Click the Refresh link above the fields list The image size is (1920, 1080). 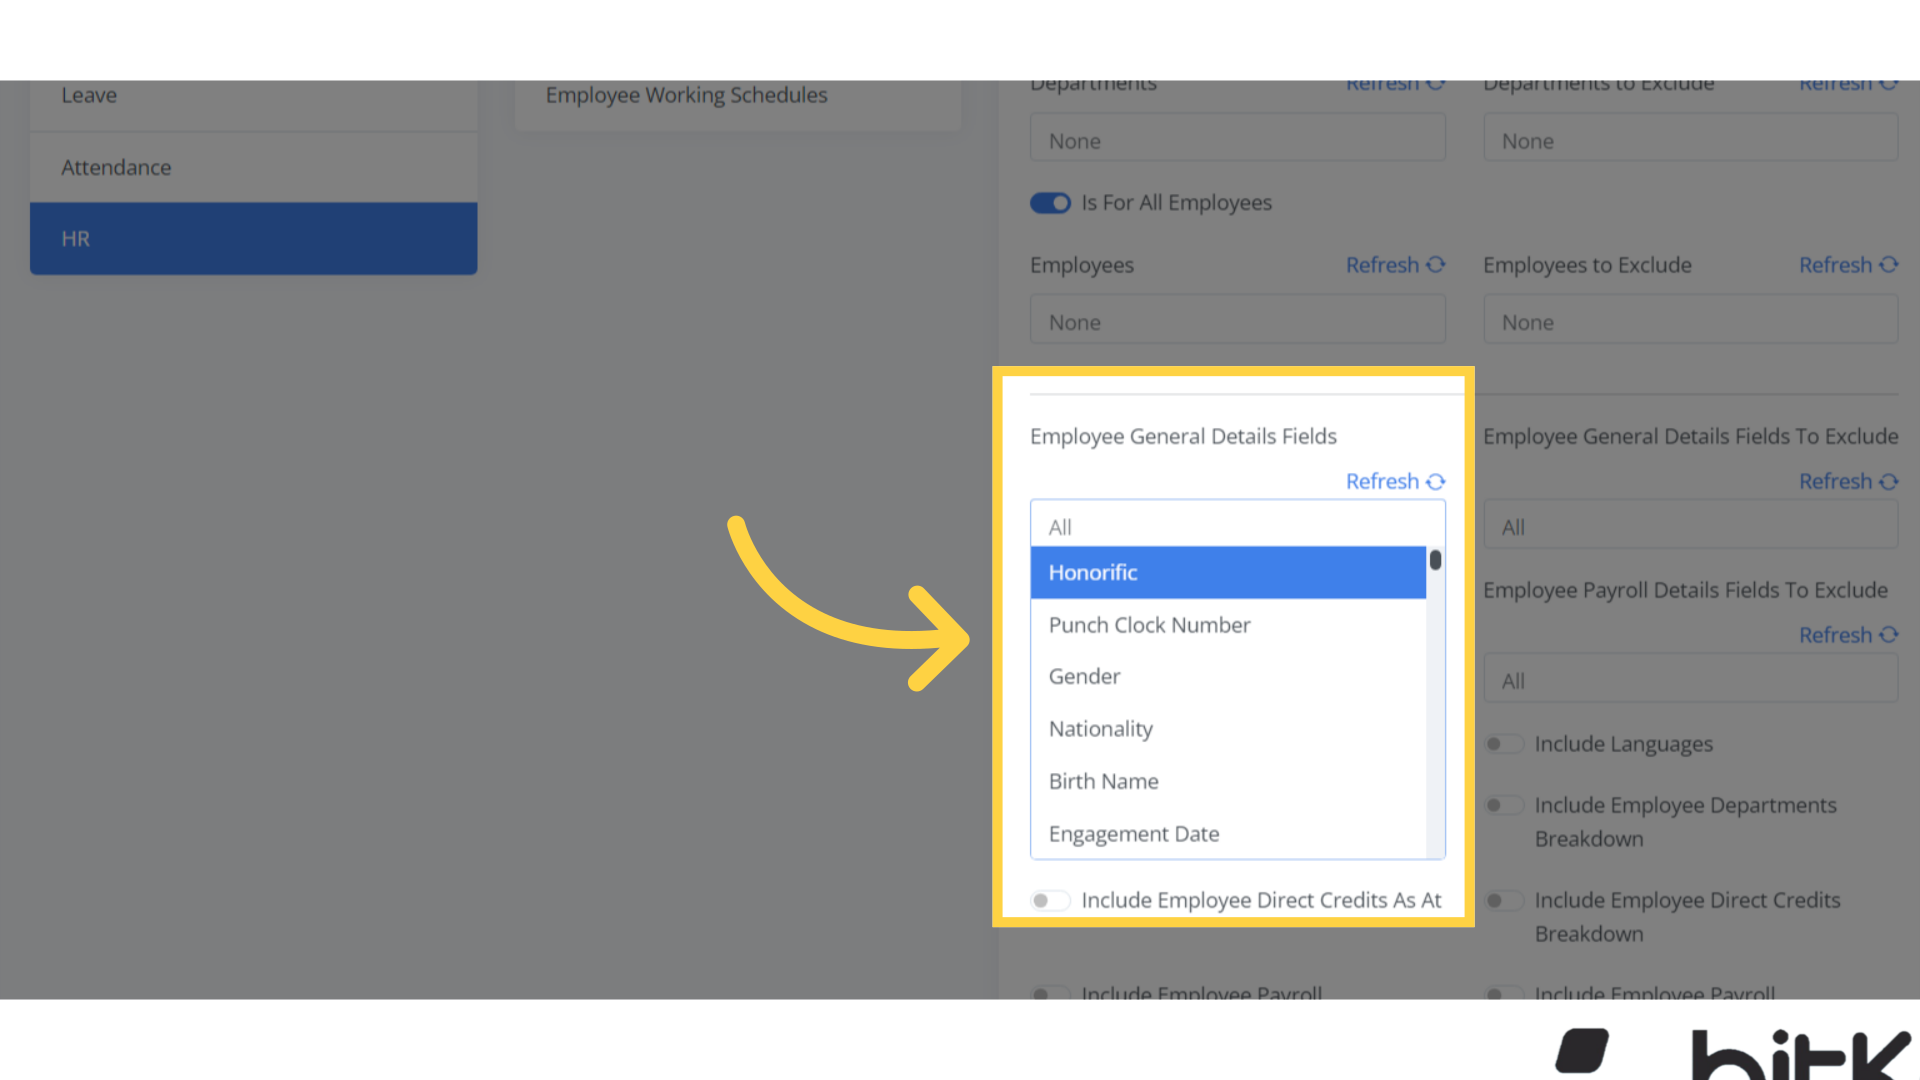(1383, 481)
